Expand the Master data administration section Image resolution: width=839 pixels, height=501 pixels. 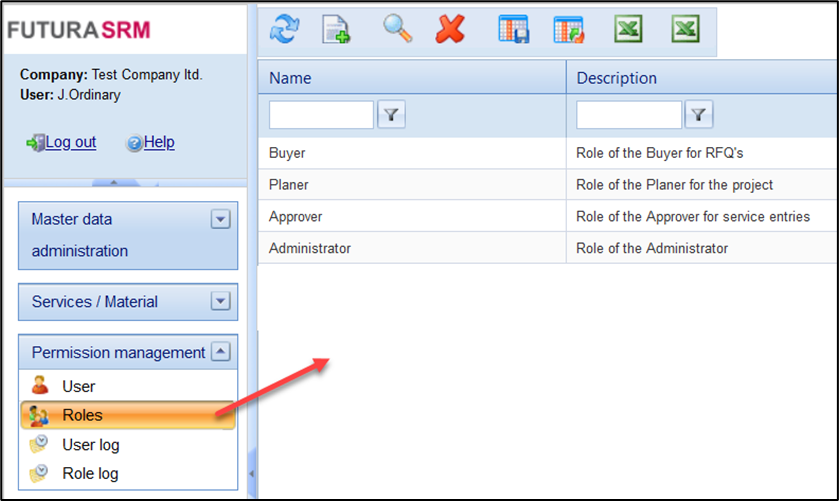click(x=220, y=220)
